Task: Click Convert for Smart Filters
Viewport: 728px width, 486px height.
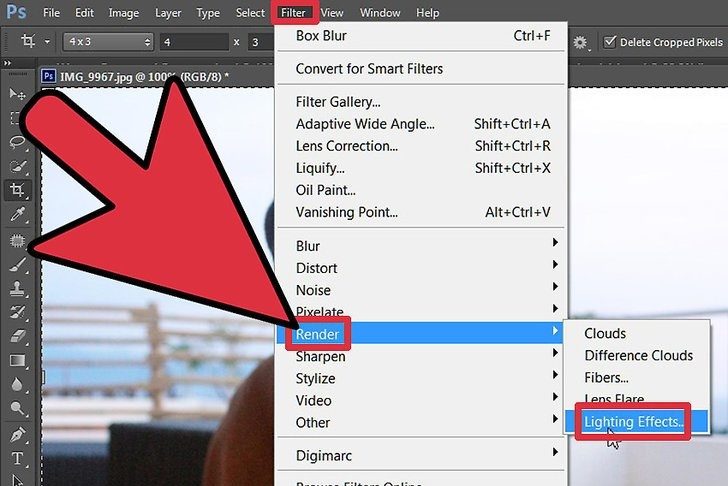Action: coord(369,69)
